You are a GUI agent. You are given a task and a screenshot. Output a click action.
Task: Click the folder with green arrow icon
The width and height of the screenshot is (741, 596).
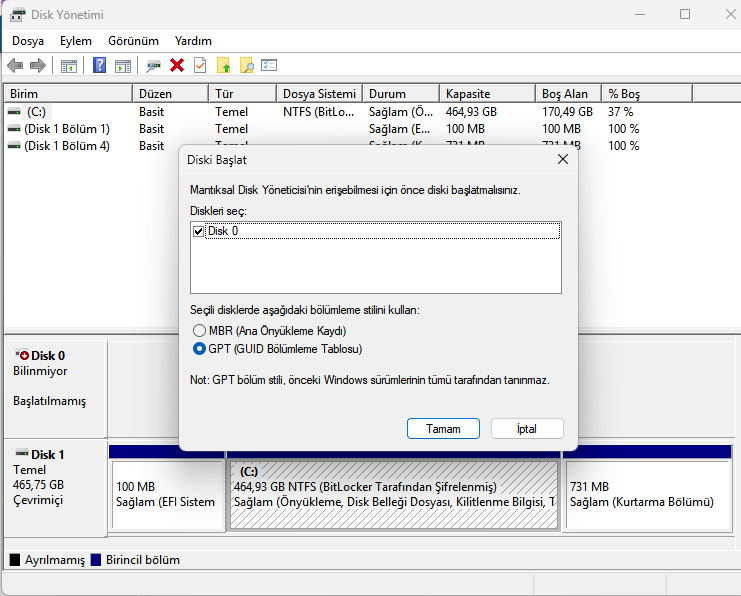click(223, 65)
